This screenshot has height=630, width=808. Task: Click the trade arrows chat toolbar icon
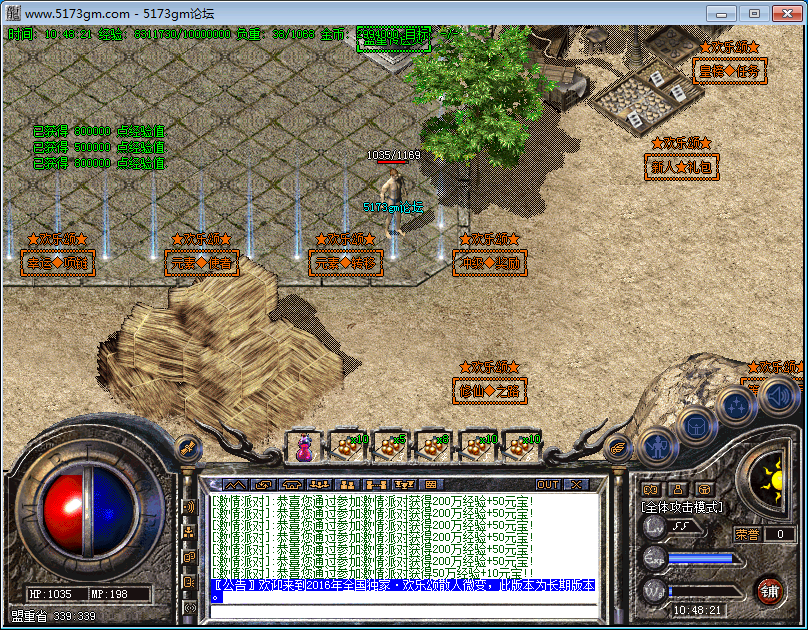[263, 485]
